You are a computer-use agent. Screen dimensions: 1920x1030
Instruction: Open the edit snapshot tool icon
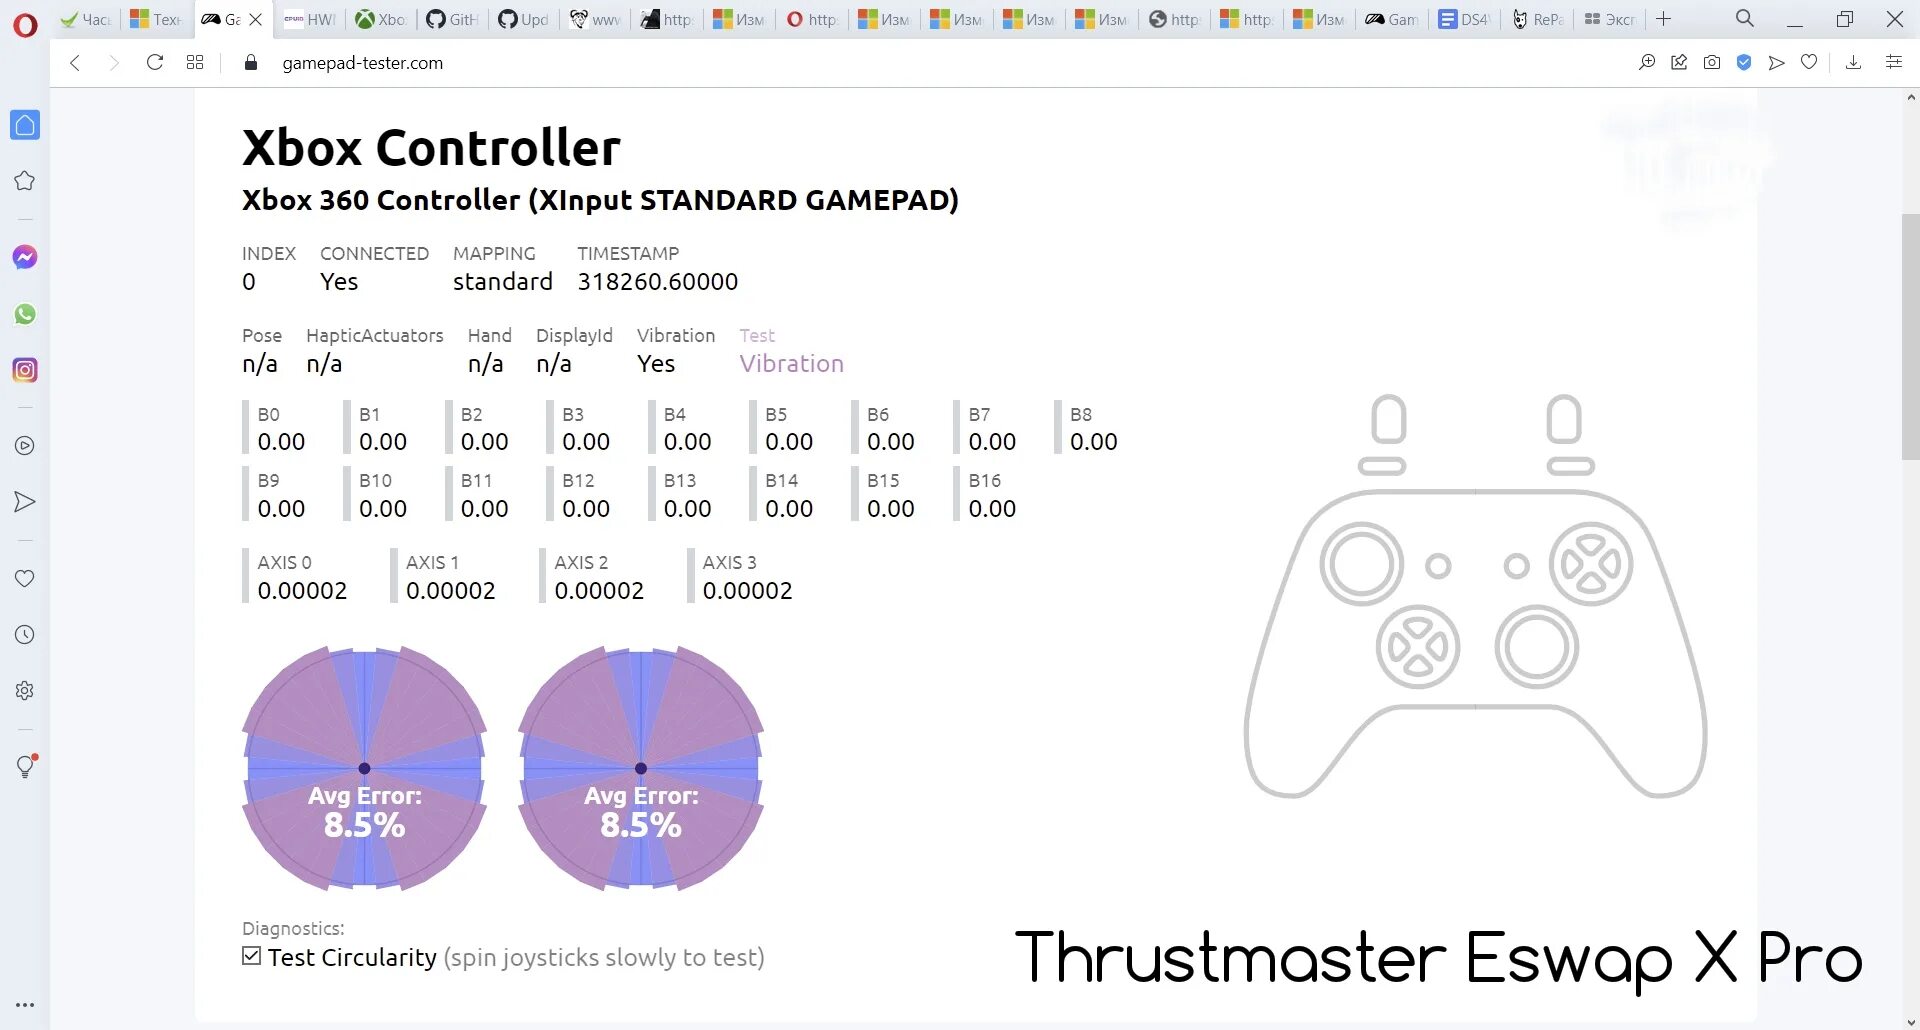click(x=1679, y=63)
